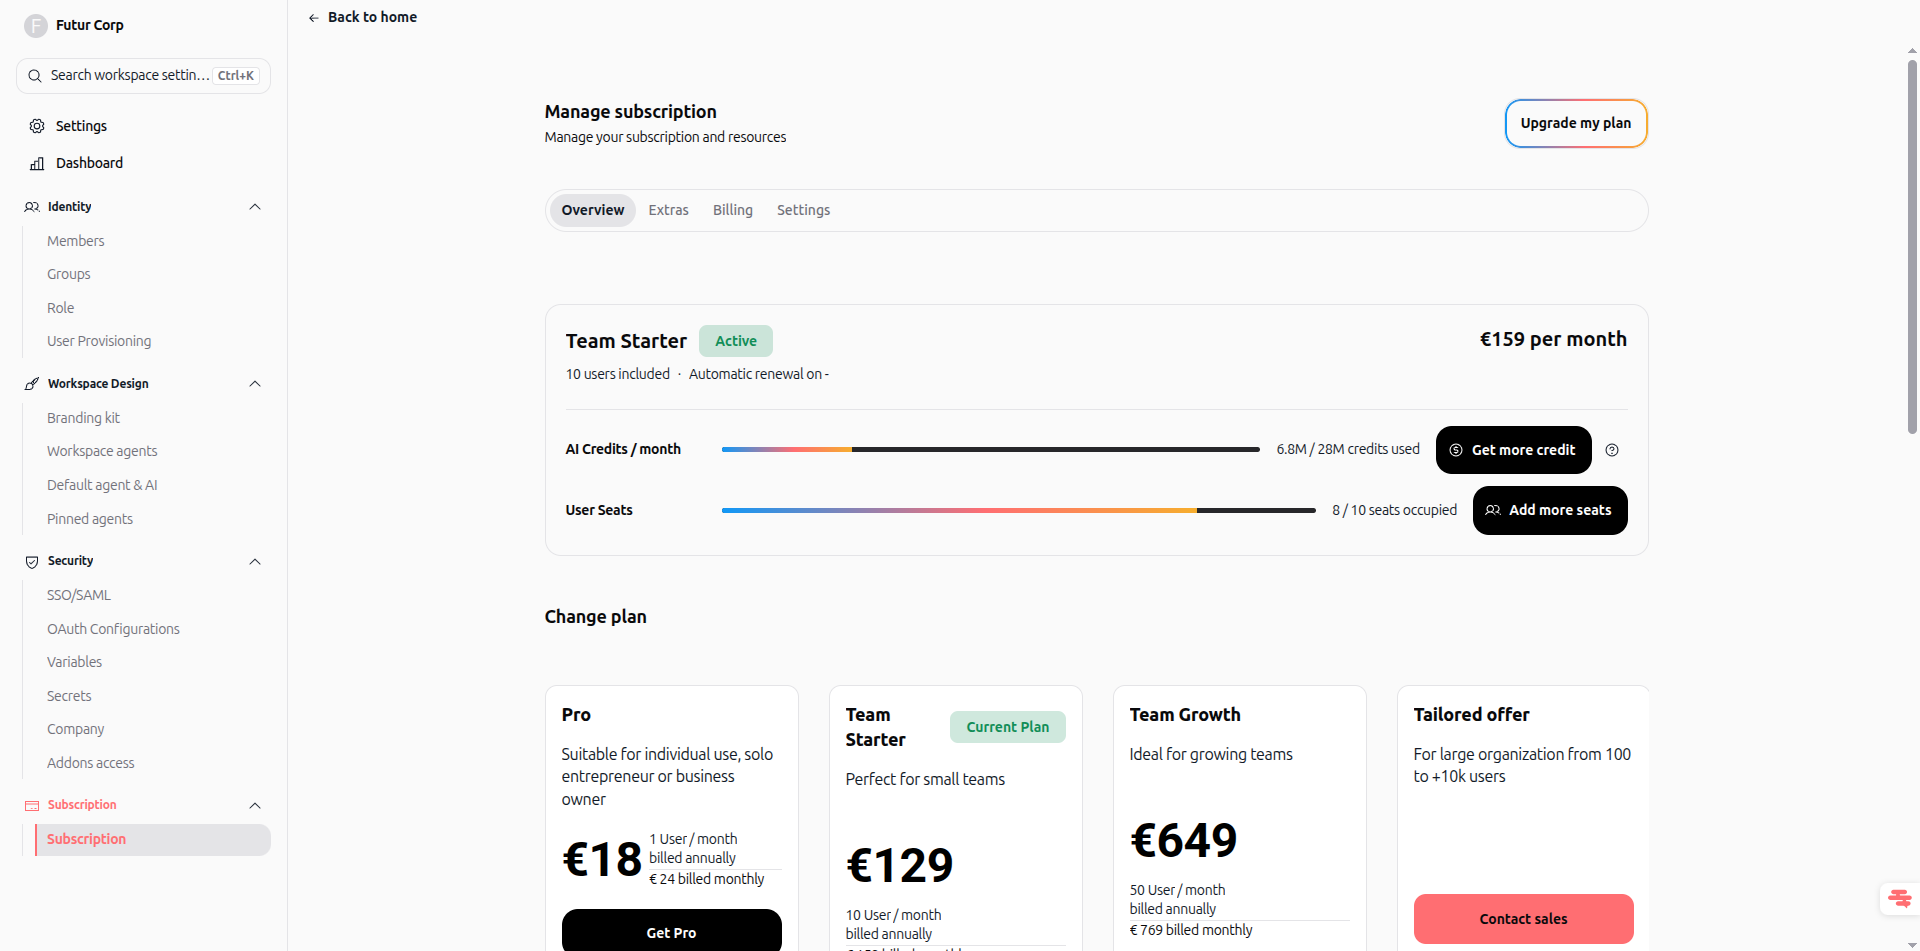Click the Add more seats button

pos(1550,510)
